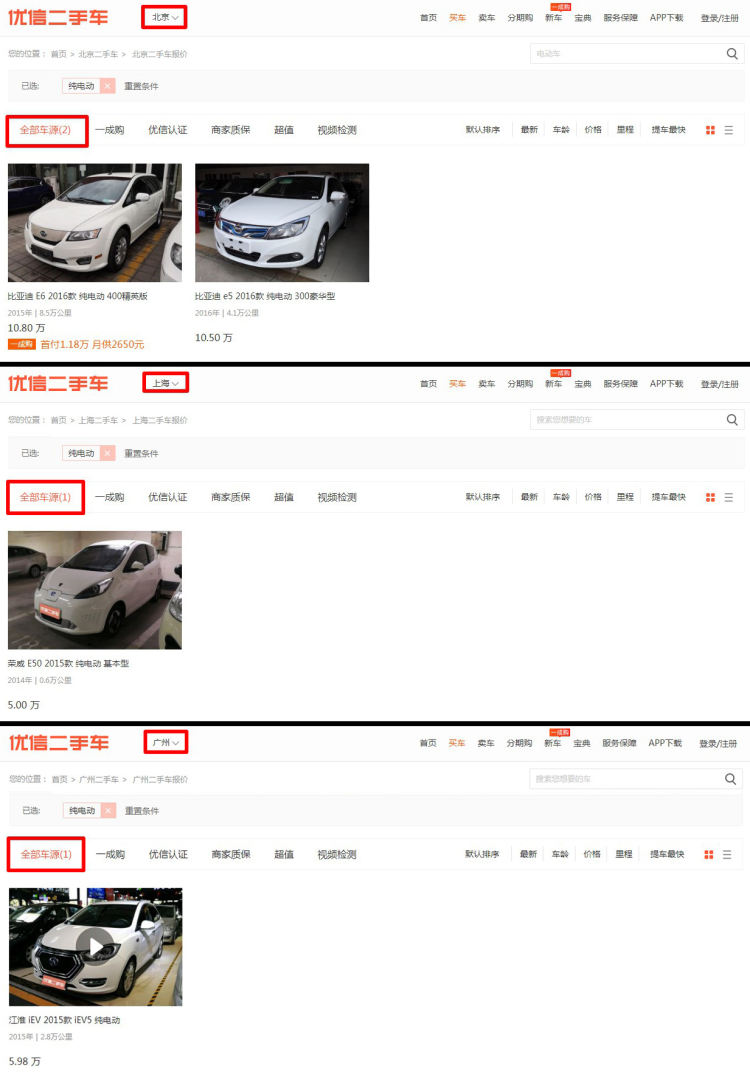Open the 视频检测 tab on the 广州 page
The image size is (750, 1080).
337,855
